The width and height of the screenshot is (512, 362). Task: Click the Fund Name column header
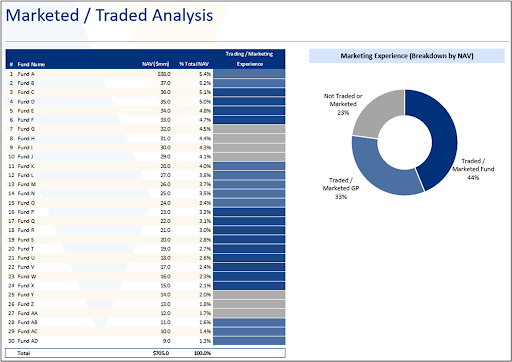(31, 64)
